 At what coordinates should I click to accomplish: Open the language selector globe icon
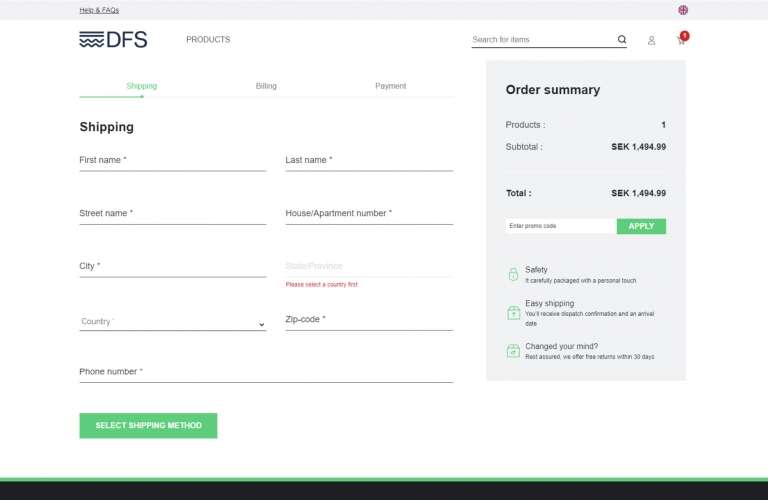(683, 10)
